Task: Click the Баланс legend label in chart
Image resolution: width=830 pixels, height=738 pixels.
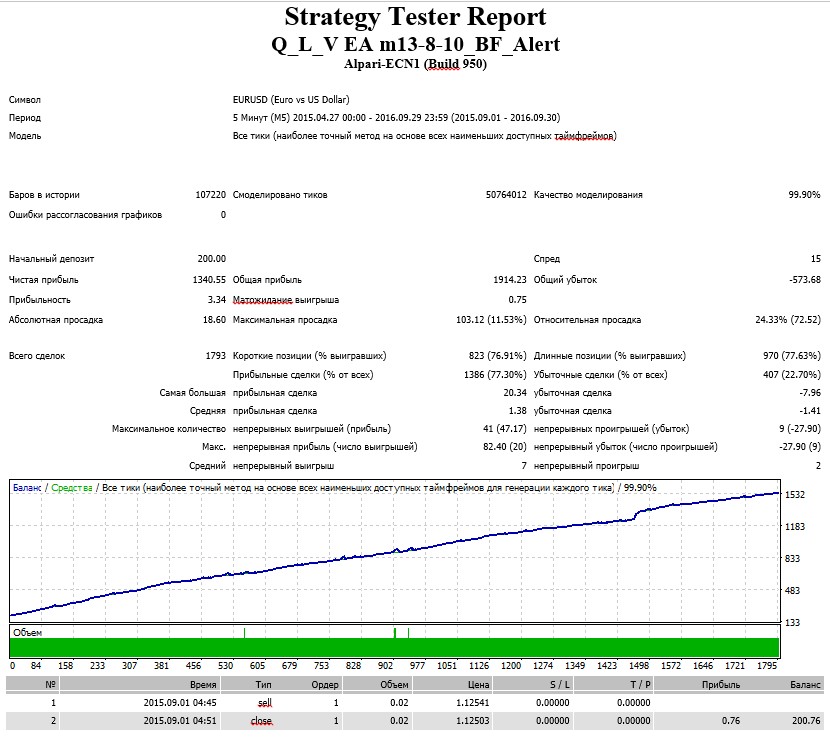Action: 27,488
